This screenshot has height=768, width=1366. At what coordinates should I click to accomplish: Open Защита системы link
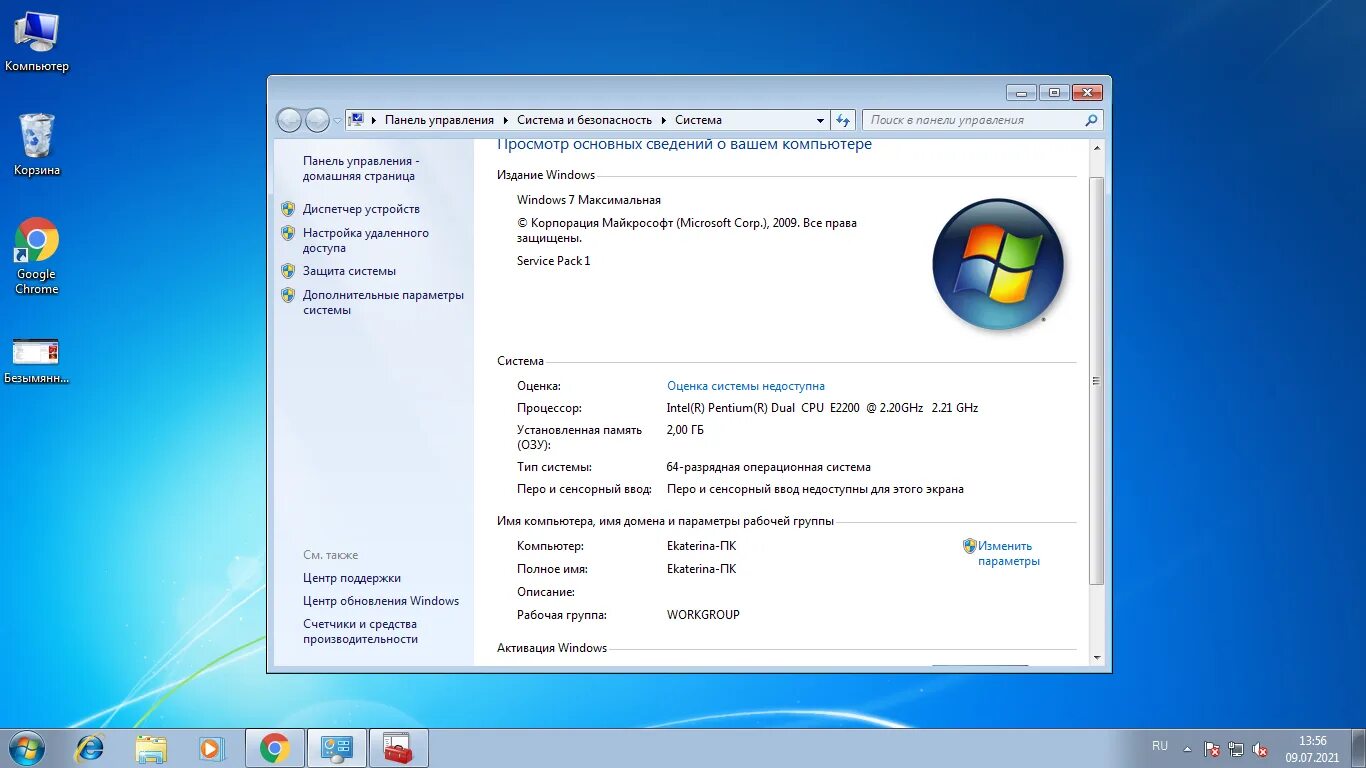pos(349,271)
